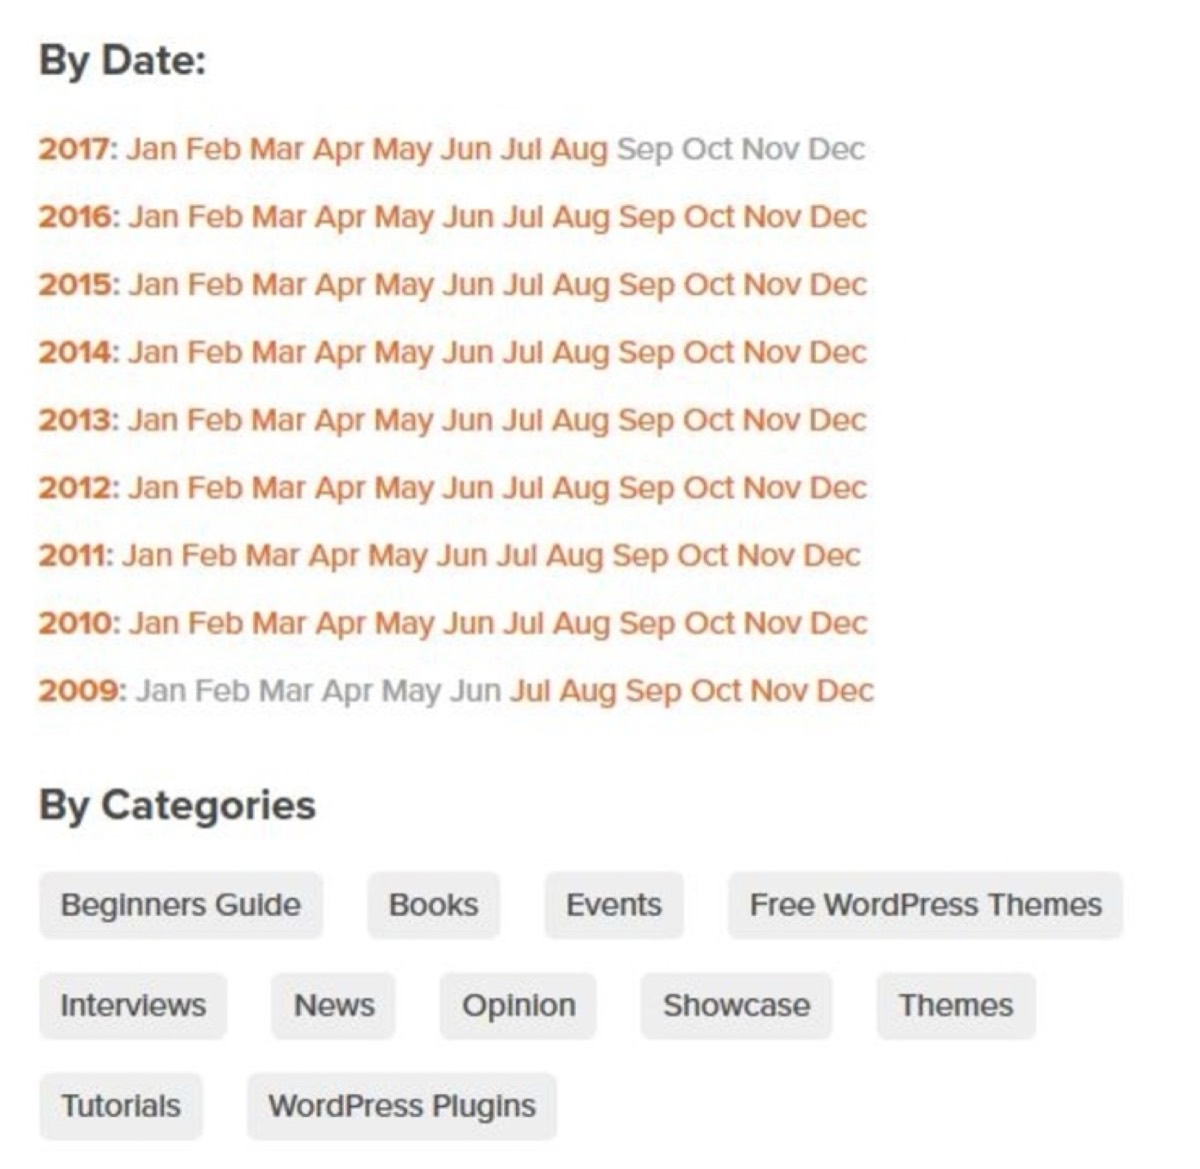Screen dimensions: 1200x1169
Task: Browse the Showcase category
Action: (736, 1006)
